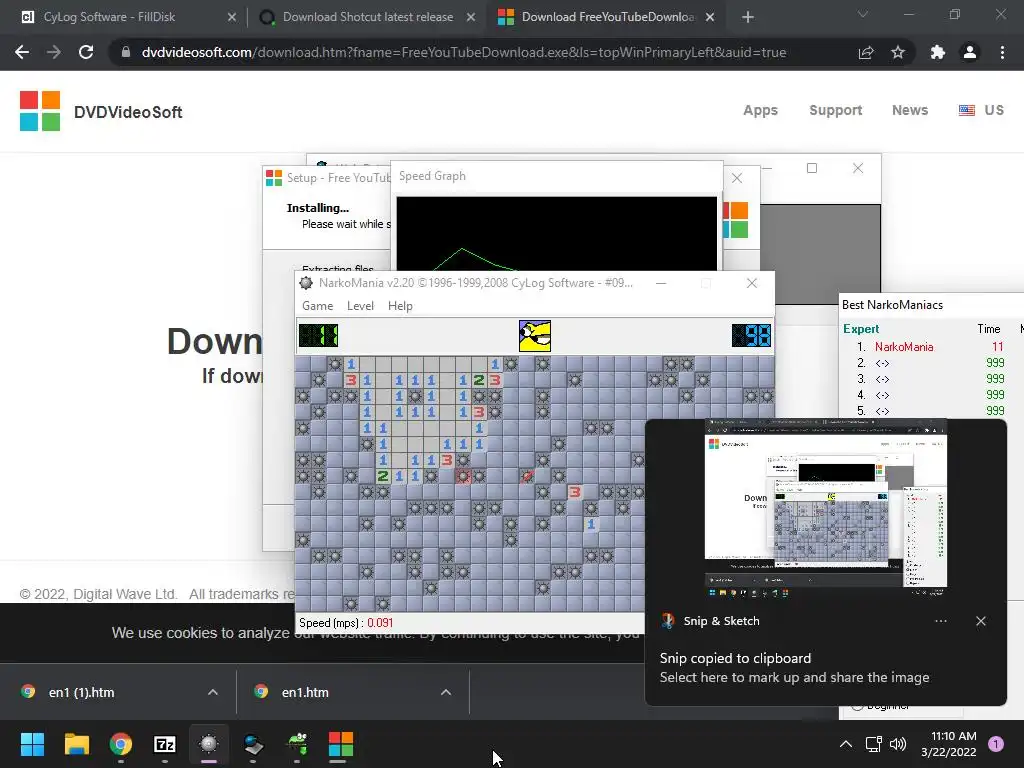Select 'Snip copied to clipboard' notification text
The width and height of the screenshot is (1024, 768).
[x=735, y=658]
